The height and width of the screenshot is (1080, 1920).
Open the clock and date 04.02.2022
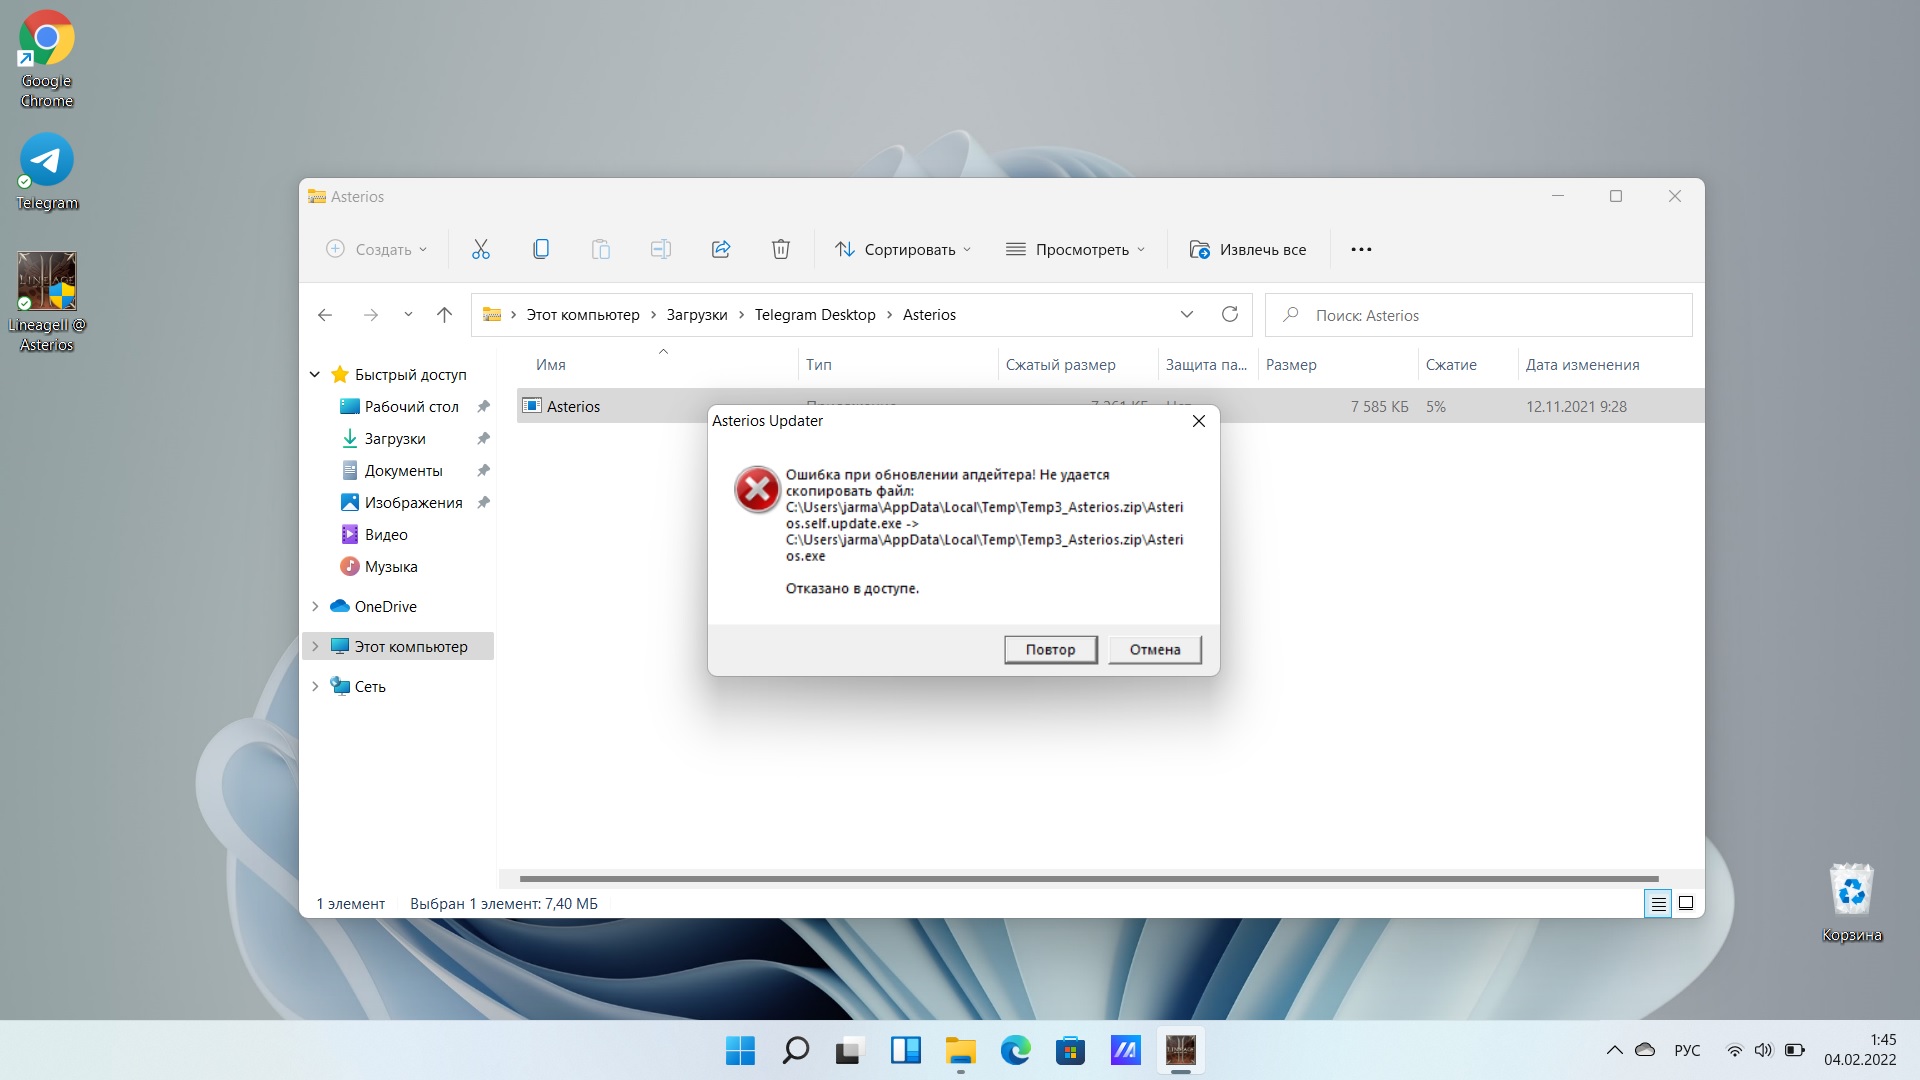[1860, 1050]
